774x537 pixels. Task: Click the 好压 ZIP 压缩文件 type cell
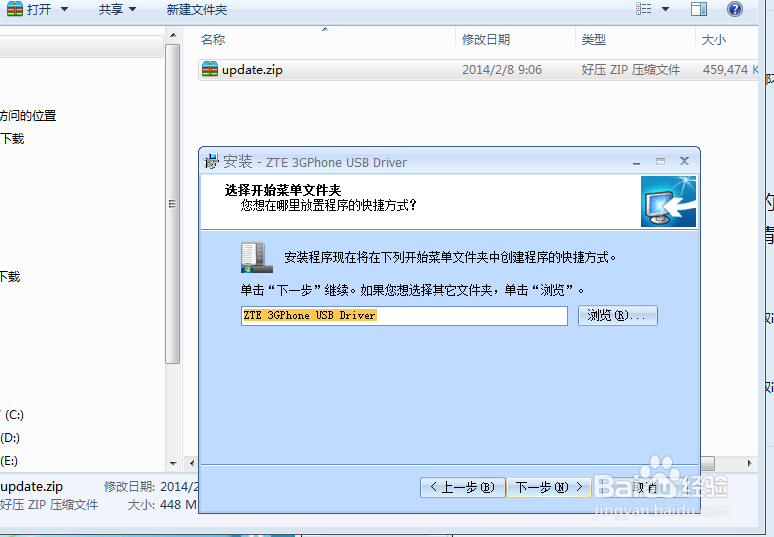click(630, 70)
